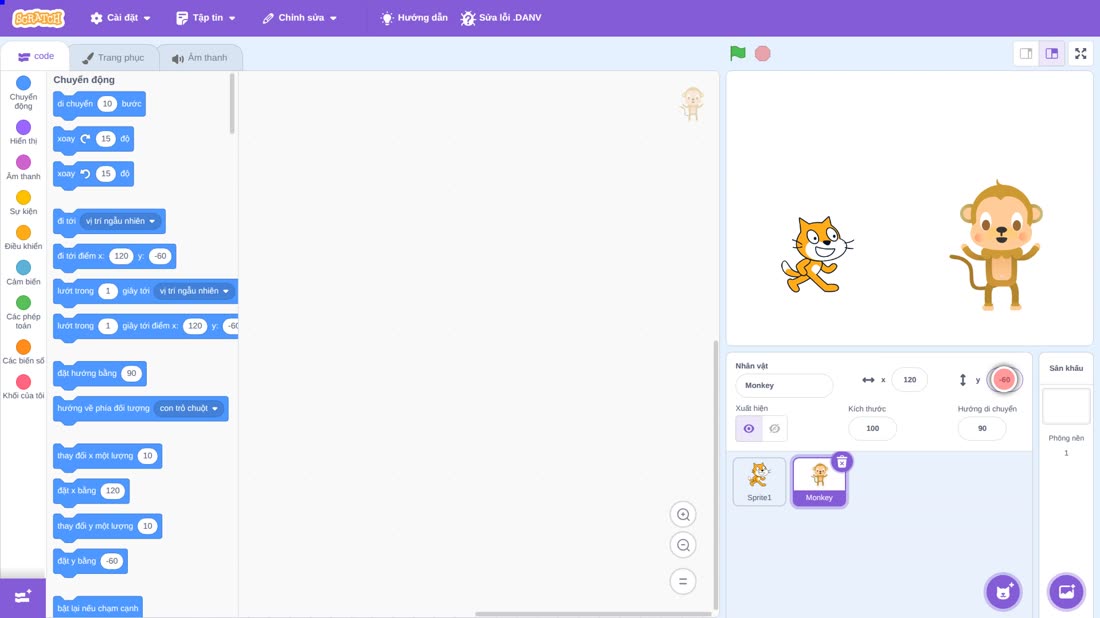This screenshot has width=1100, height=618.
Task: Open the Tập tin menu
Action: pos(206,18)
